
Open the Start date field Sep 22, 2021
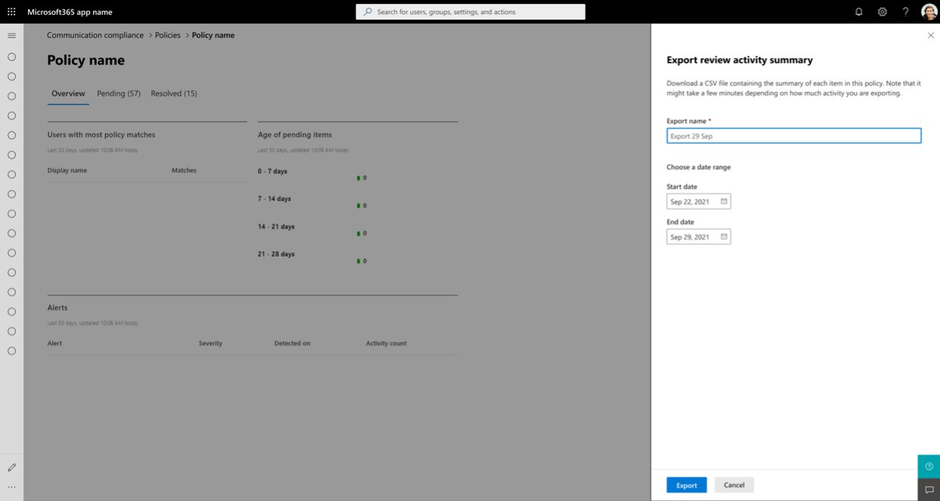(x=698, y=201)
